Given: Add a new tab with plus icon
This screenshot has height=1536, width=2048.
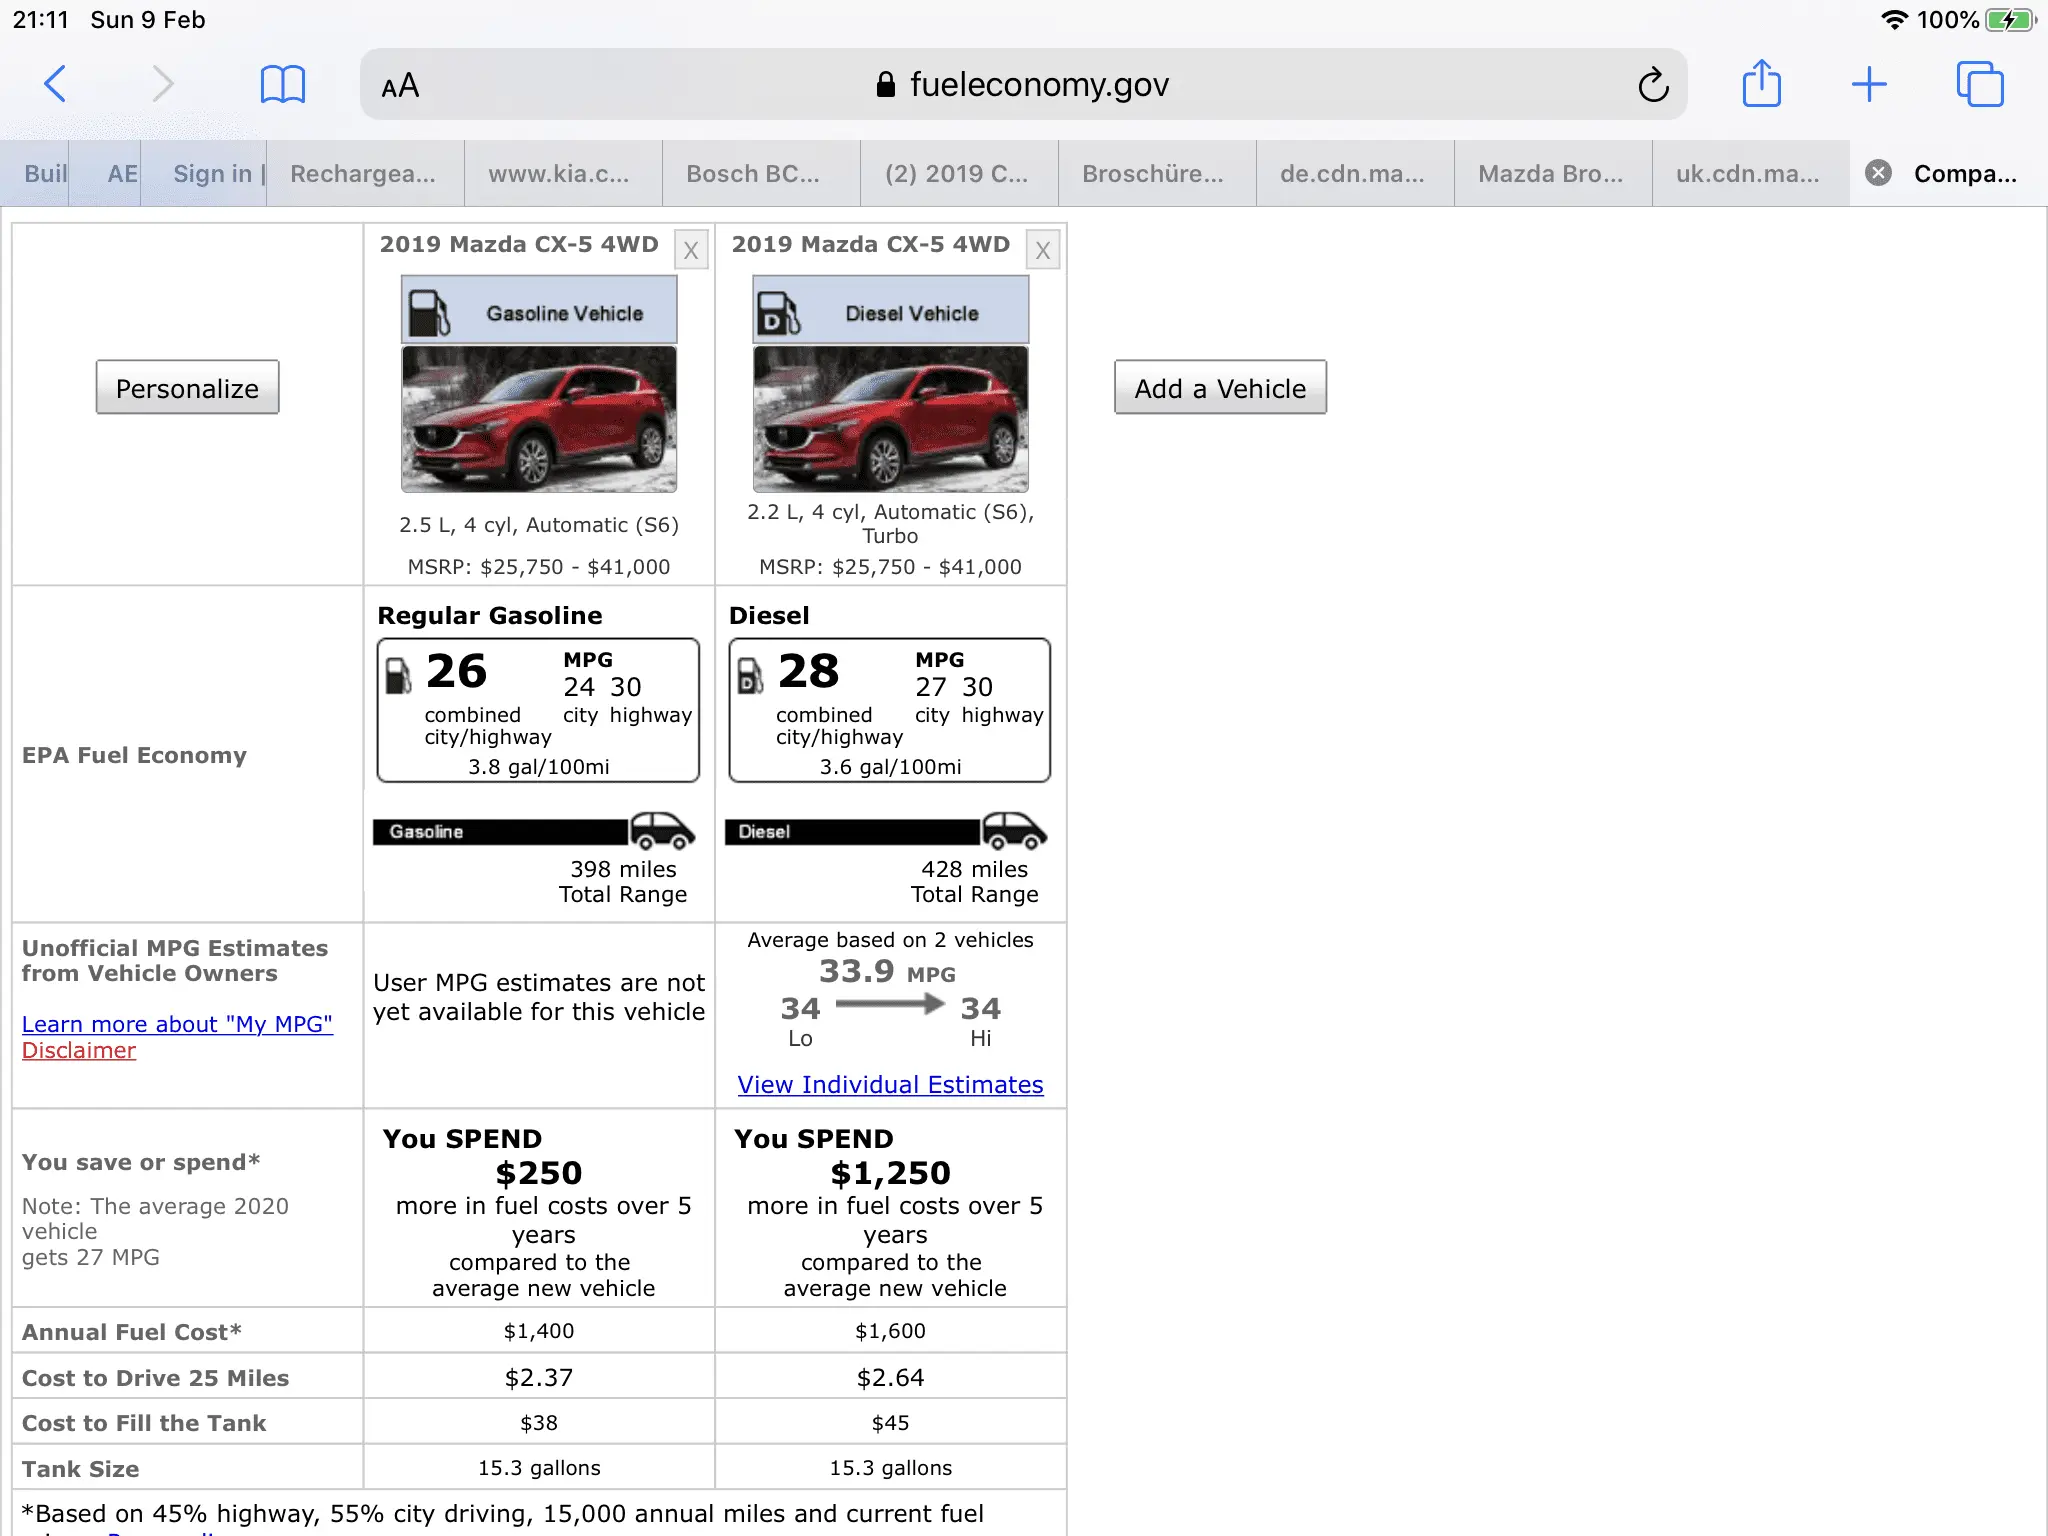Looking at the screenshot, I should coord(1868,84).
